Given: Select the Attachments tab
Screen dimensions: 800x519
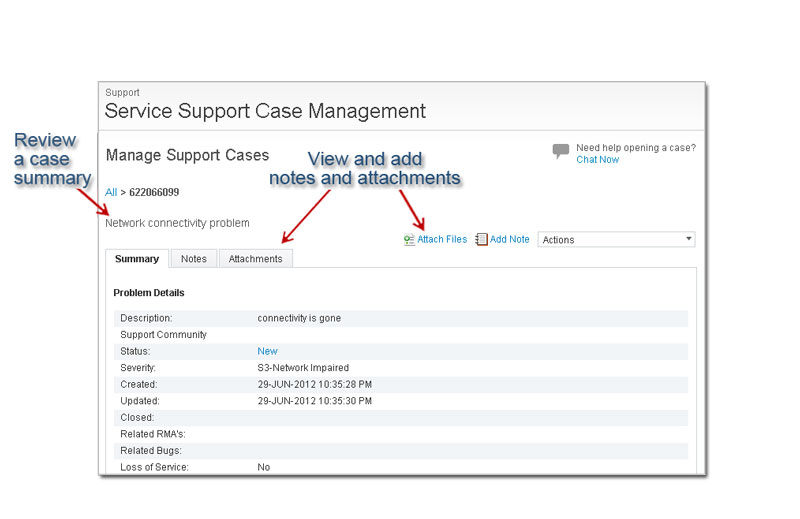Looking at the screenshot, I should coord(255,259).
